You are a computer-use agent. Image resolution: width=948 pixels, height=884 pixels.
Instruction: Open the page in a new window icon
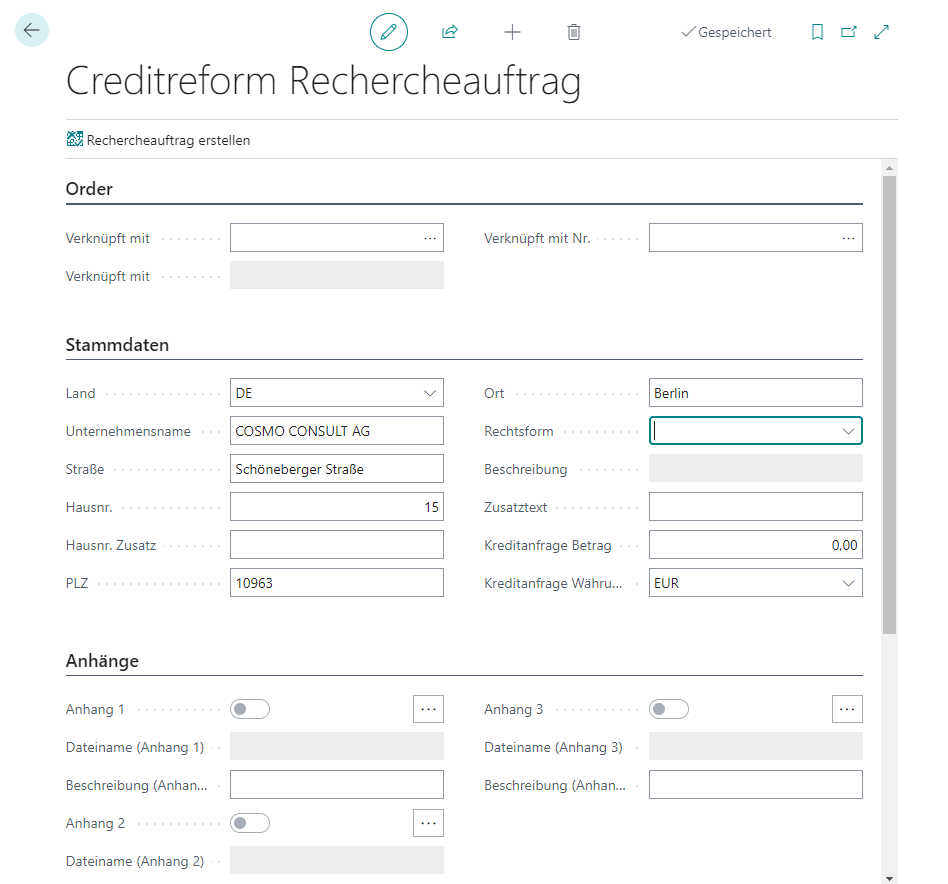pyautogui.click(x=849, y=31)
